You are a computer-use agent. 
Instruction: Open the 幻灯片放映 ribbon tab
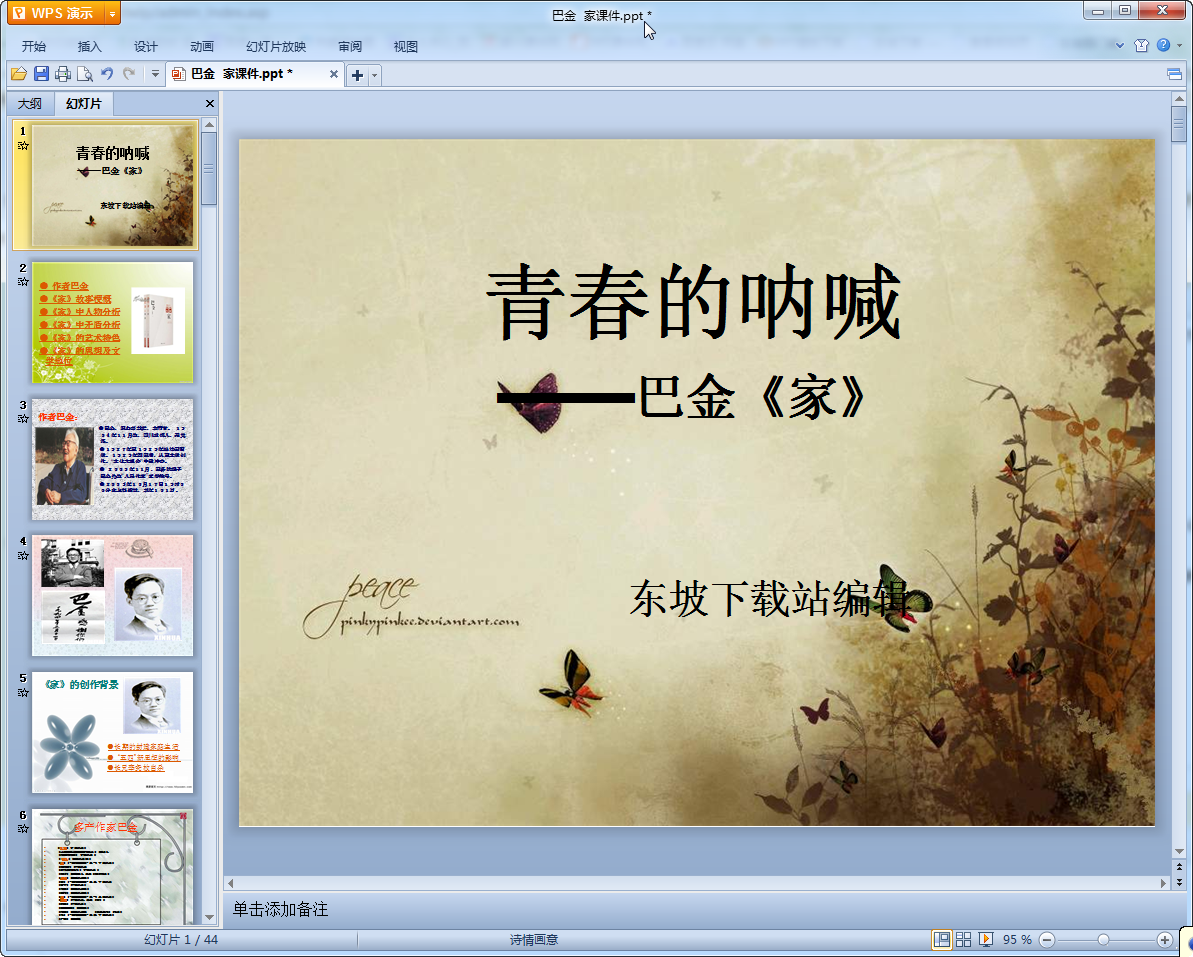click(x=275, y=46)
